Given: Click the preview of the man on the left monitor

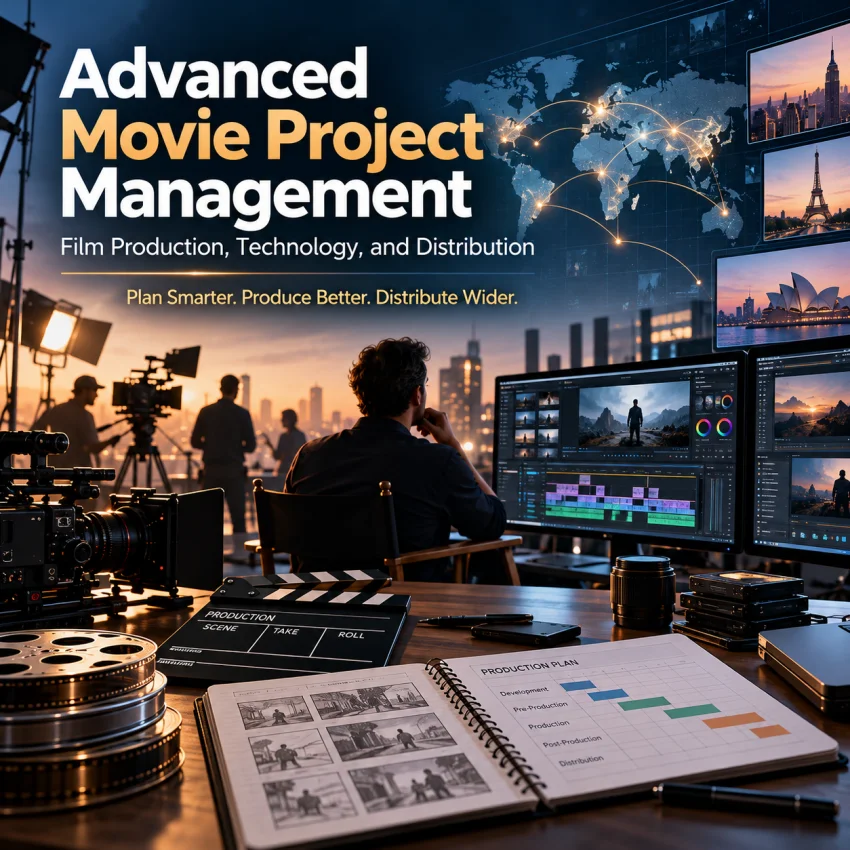Looking at the screenshot, I should [634, 415].
